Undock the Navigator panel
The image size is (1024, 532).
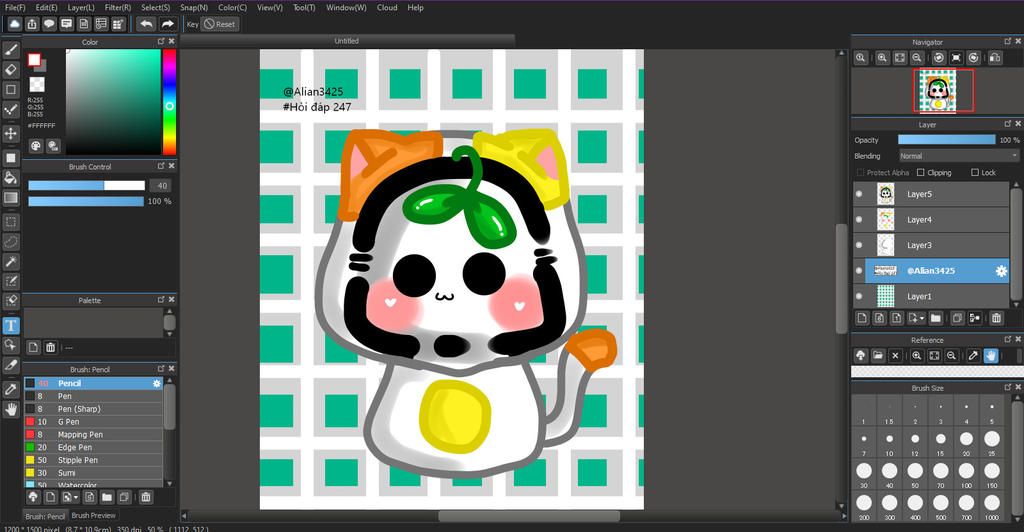[x=1007, y=41]
